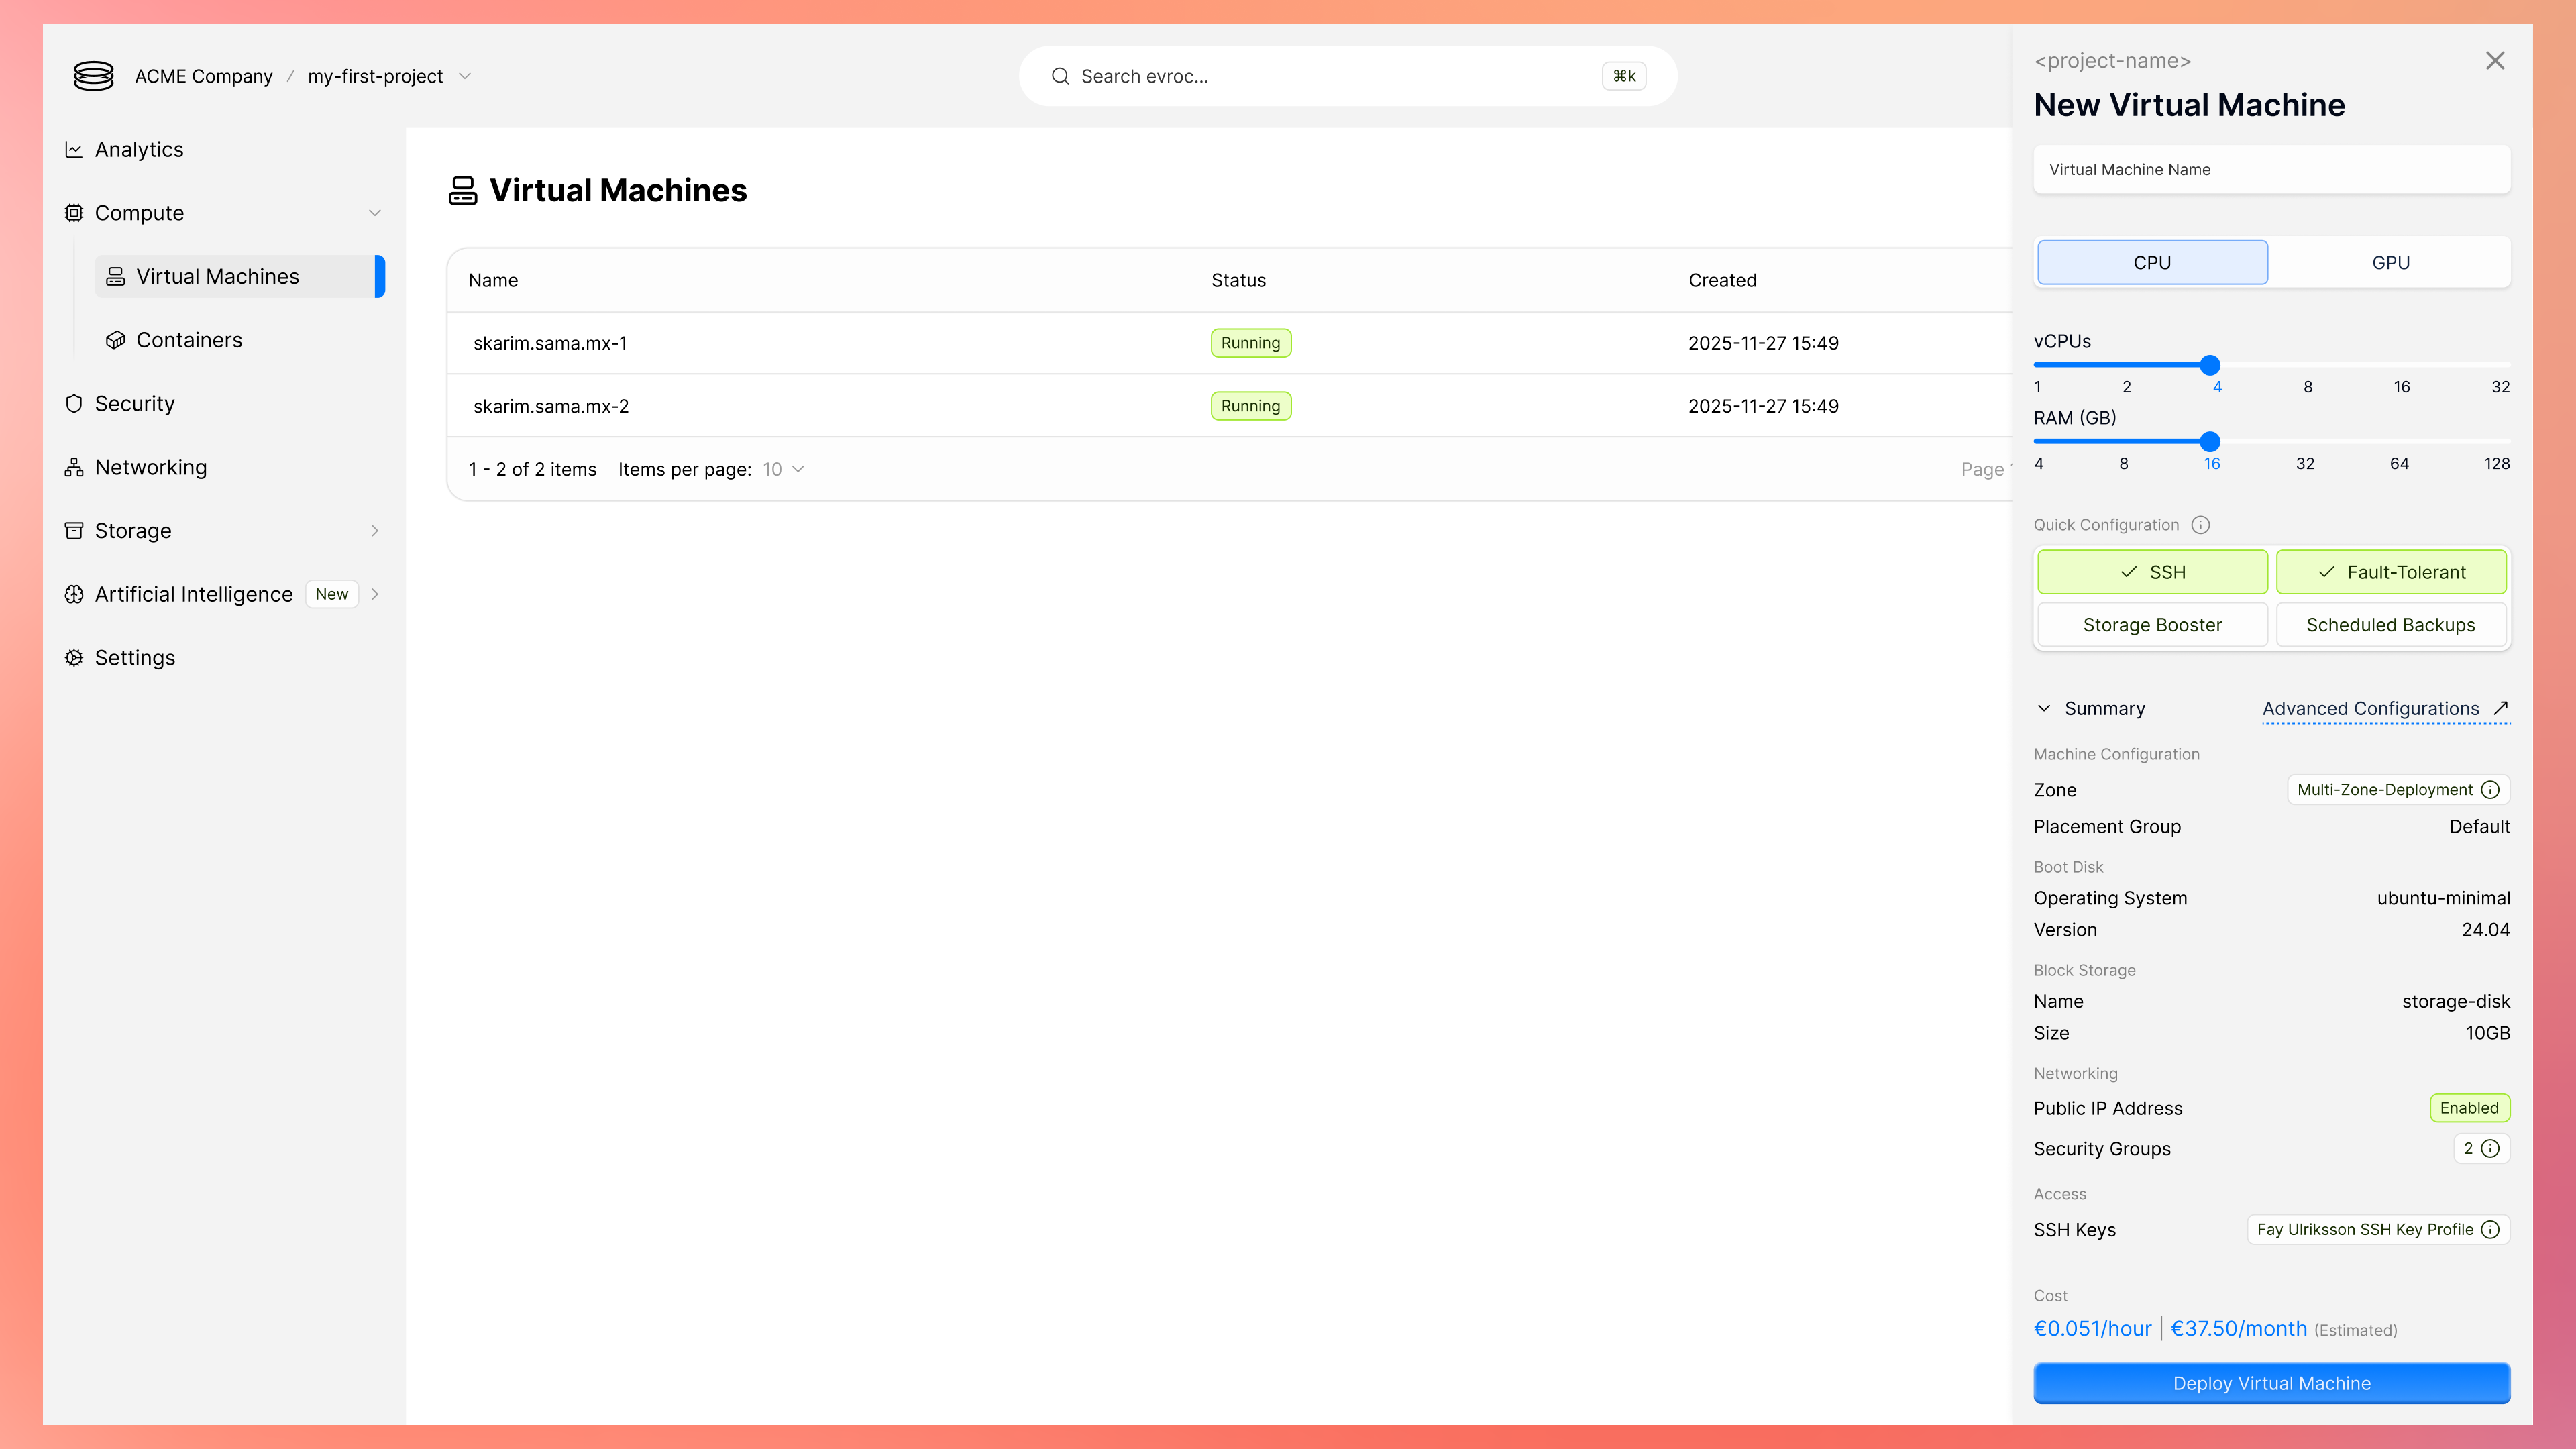Click the Security Groups info icon
The height and width of the screenshot is (1449, 2576).
click(x=2490, y=1149)
